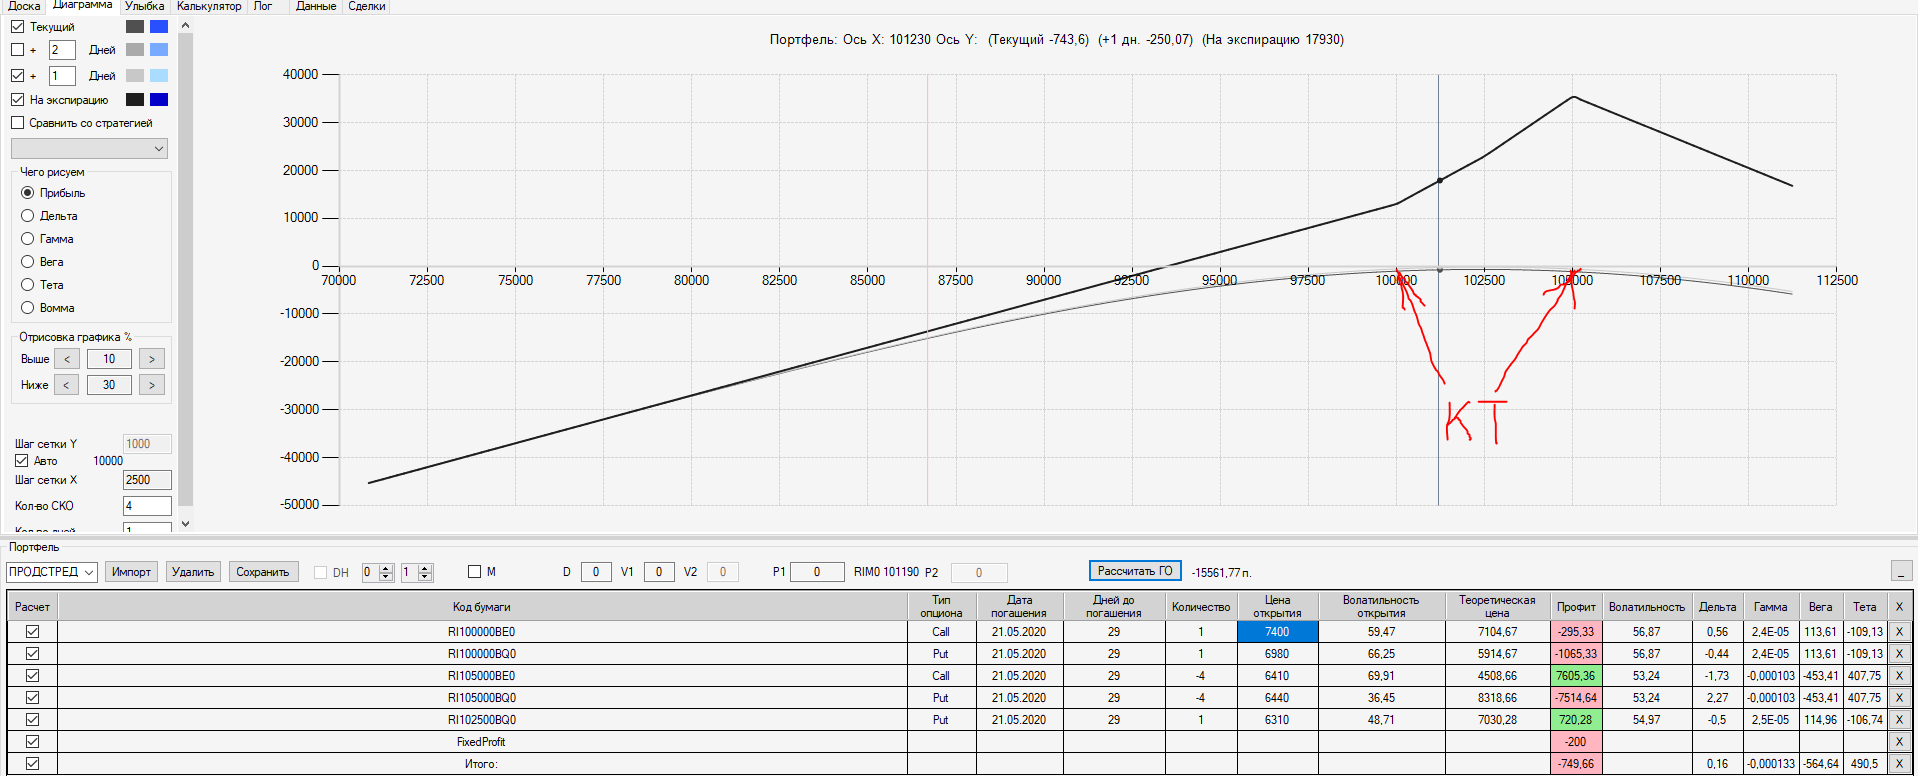Go to the Данные tab
The image size is (1918, 776).
(x=316, y=6)
